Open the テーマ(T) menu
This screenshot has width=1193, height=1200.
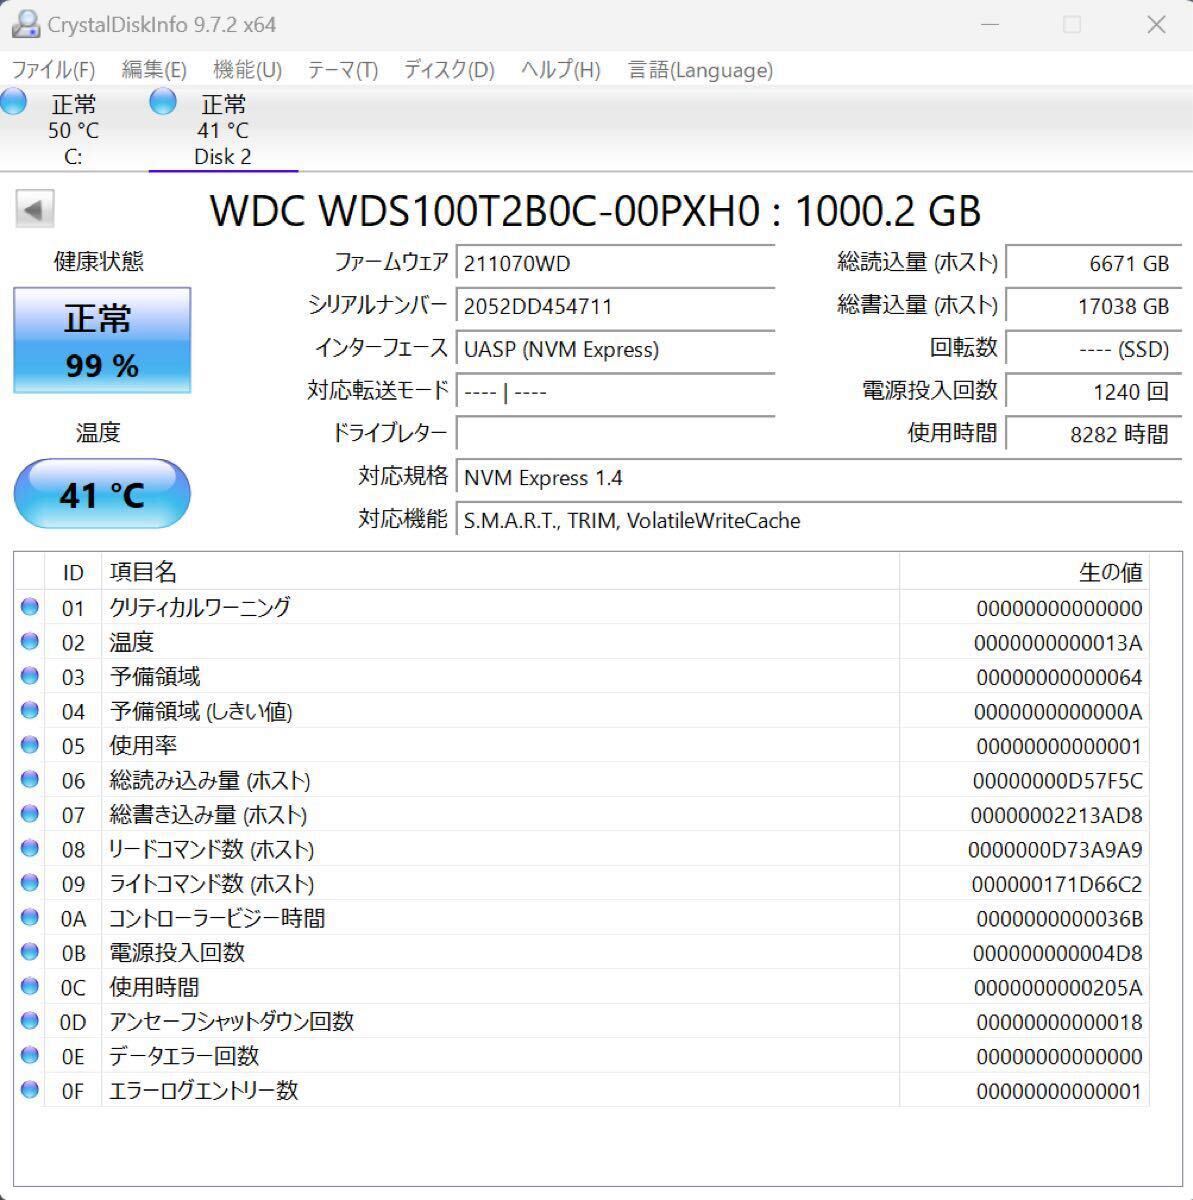coord(342,70)
